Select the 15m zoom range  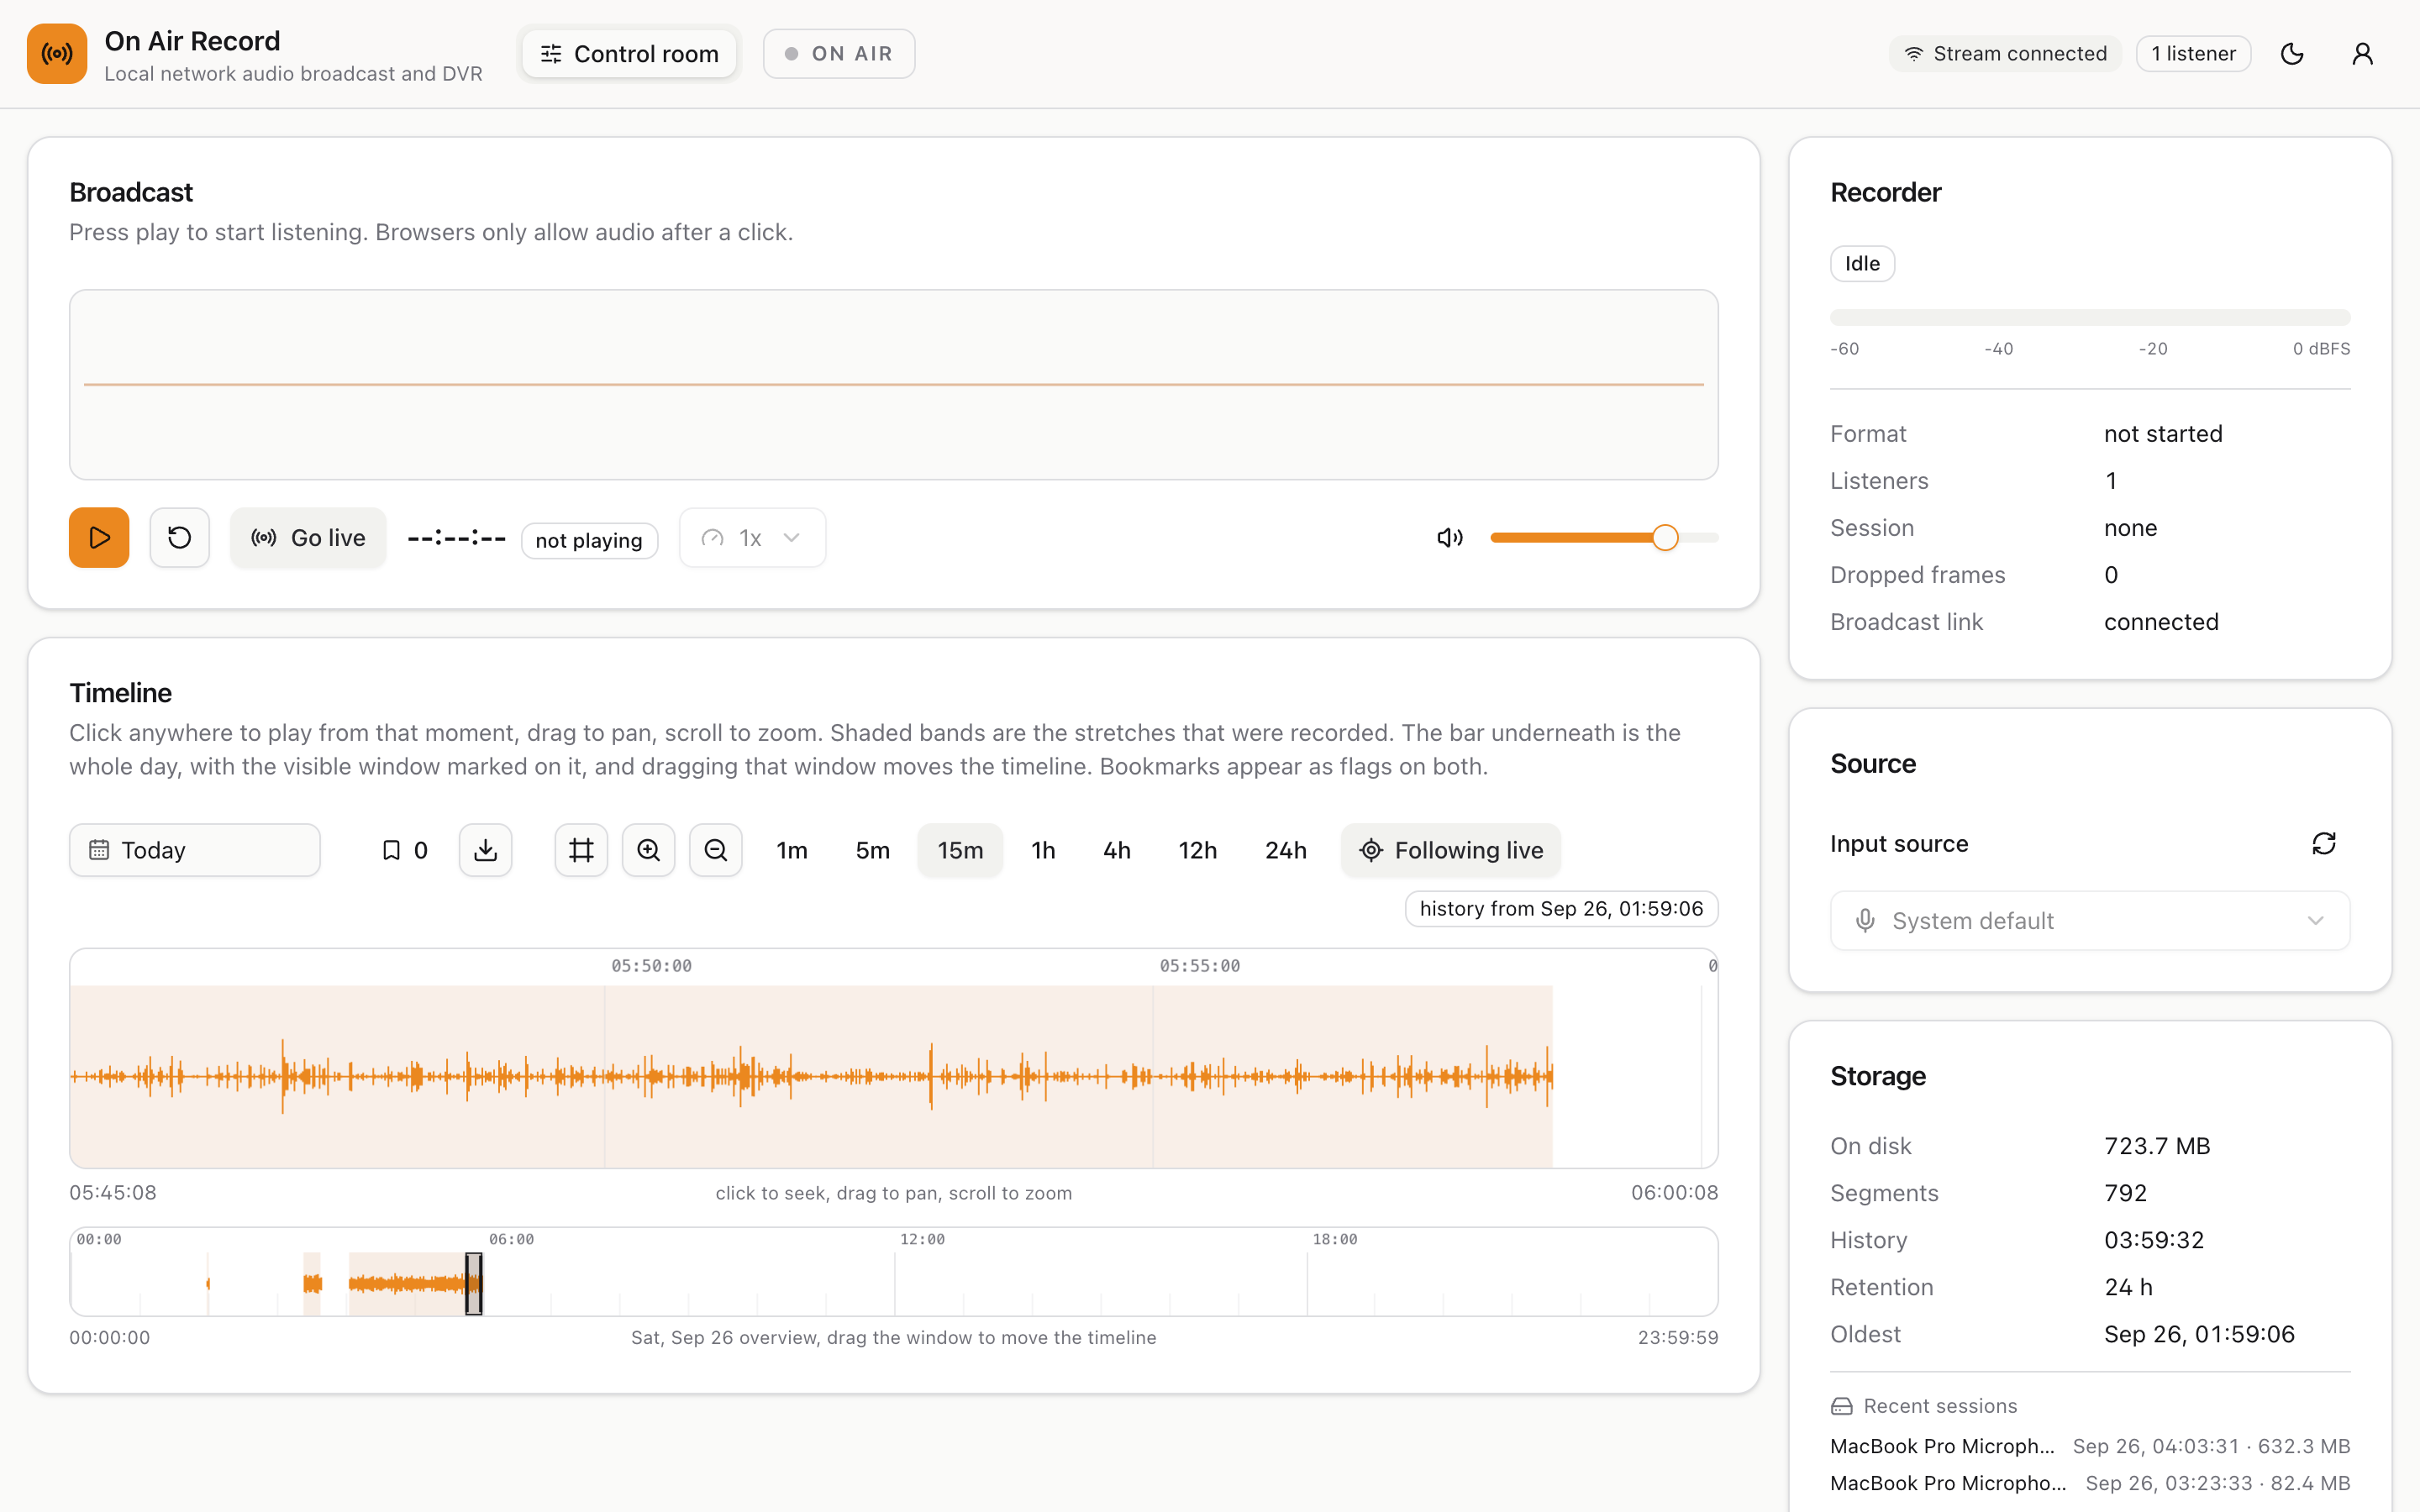(x=960, y=850)
